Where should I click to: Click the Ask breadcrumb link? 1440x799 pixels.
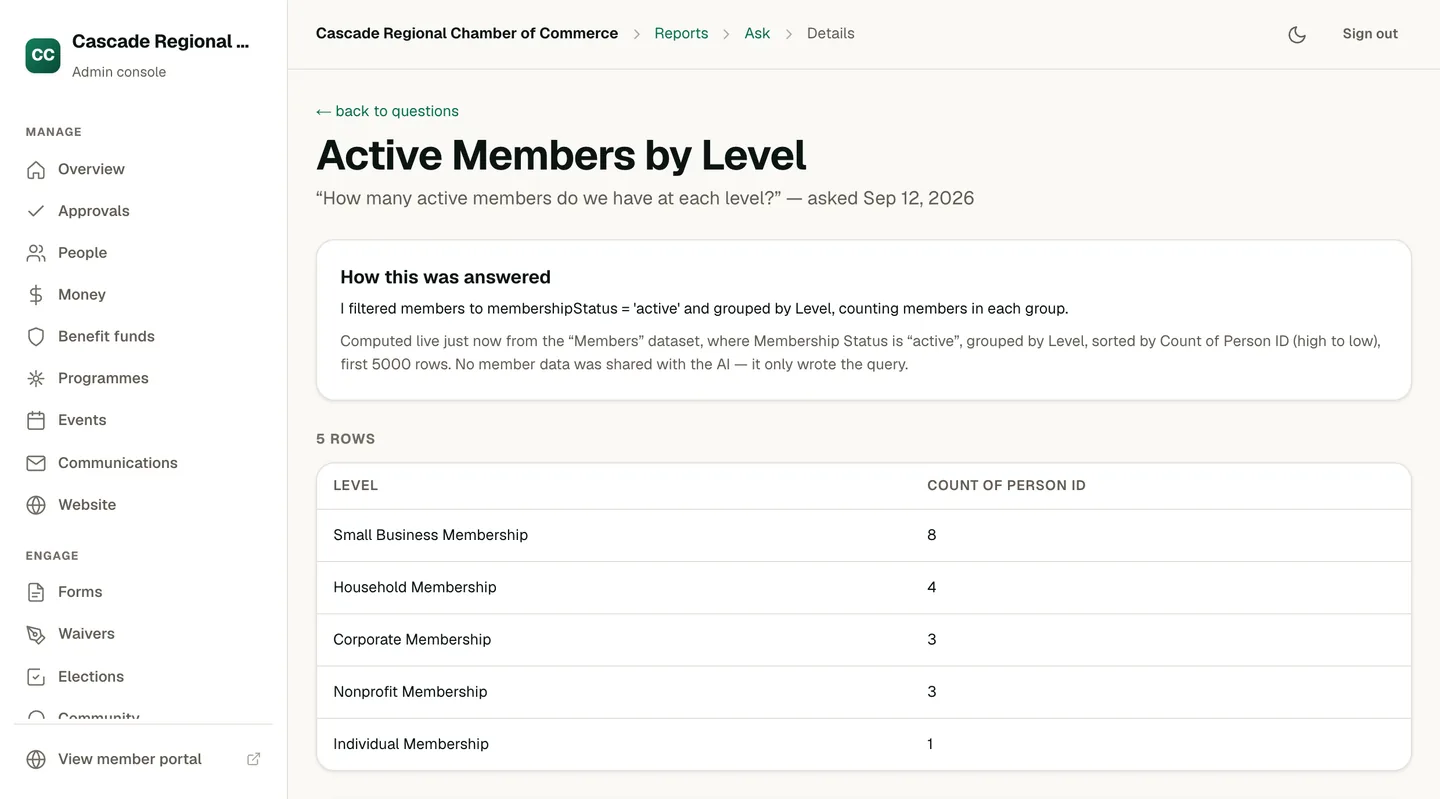(757, 33)
